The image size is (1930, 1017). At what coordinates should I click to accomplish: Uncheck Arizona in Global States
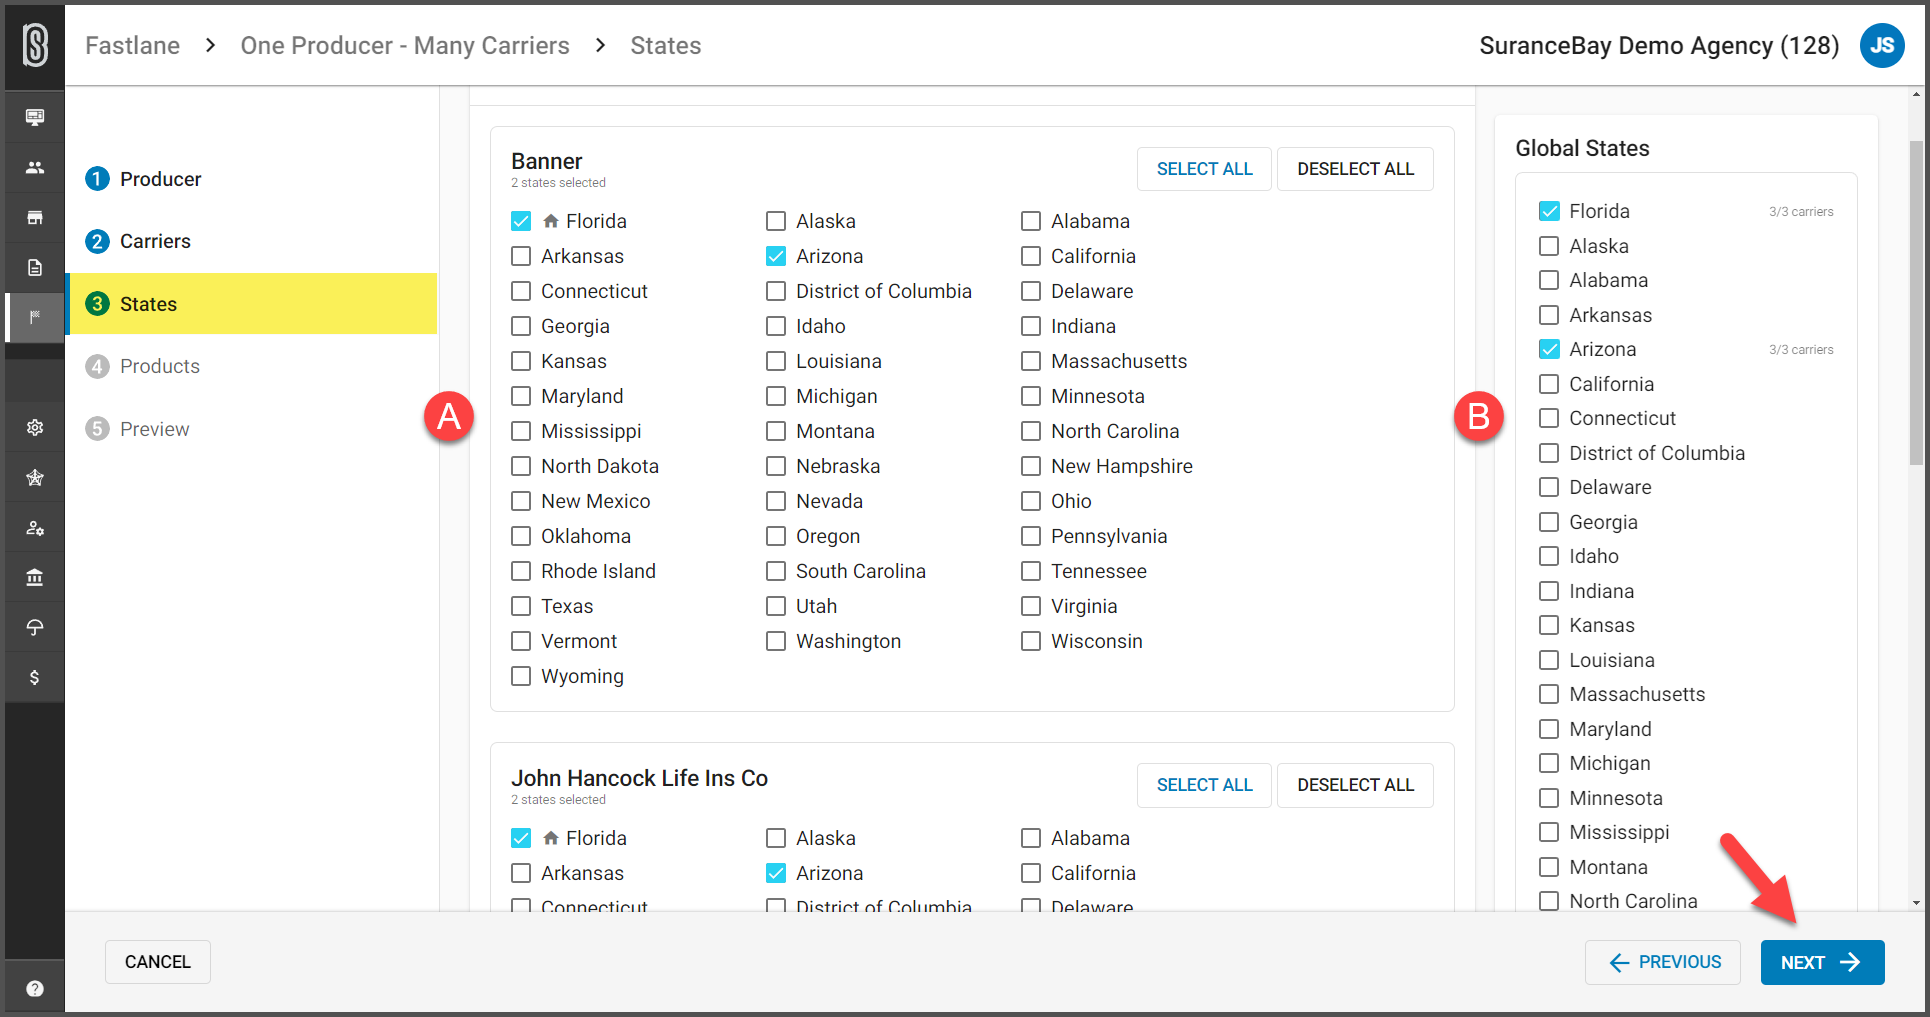[1549, 349]
